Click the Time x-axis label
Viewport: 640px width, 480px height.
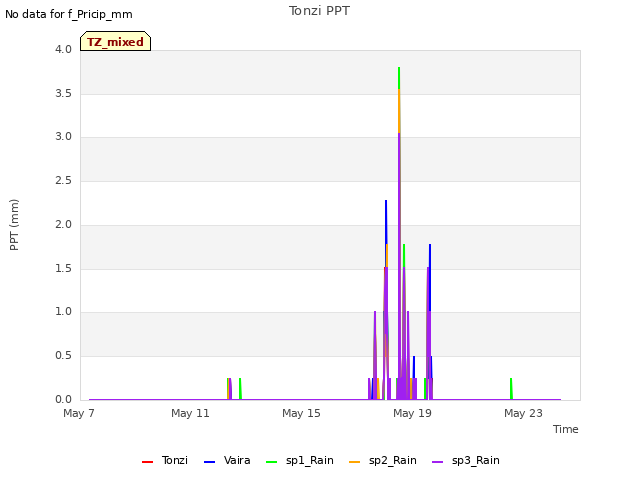[x=566, y=429]
